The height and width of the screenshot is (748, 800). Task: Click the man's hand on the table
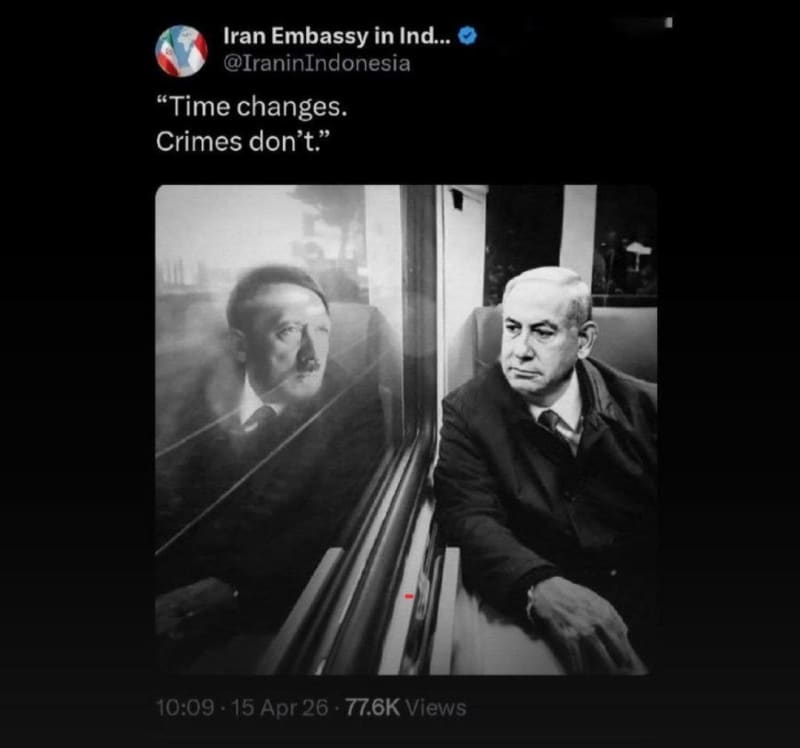579,619
